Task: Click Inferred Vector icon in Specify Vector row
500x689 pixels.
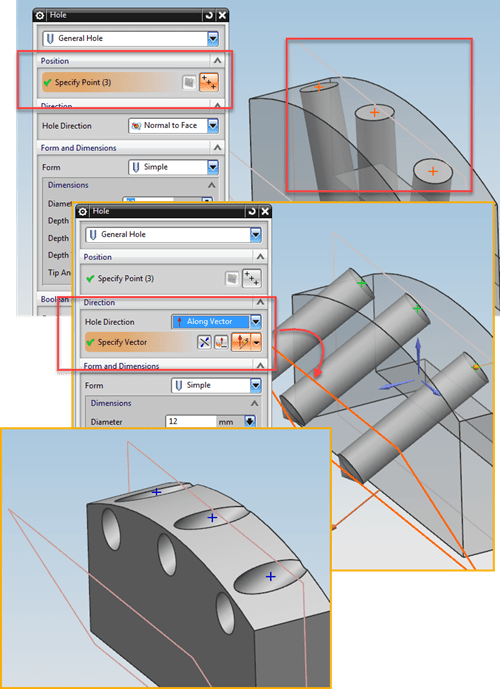Action: point(241,342)
